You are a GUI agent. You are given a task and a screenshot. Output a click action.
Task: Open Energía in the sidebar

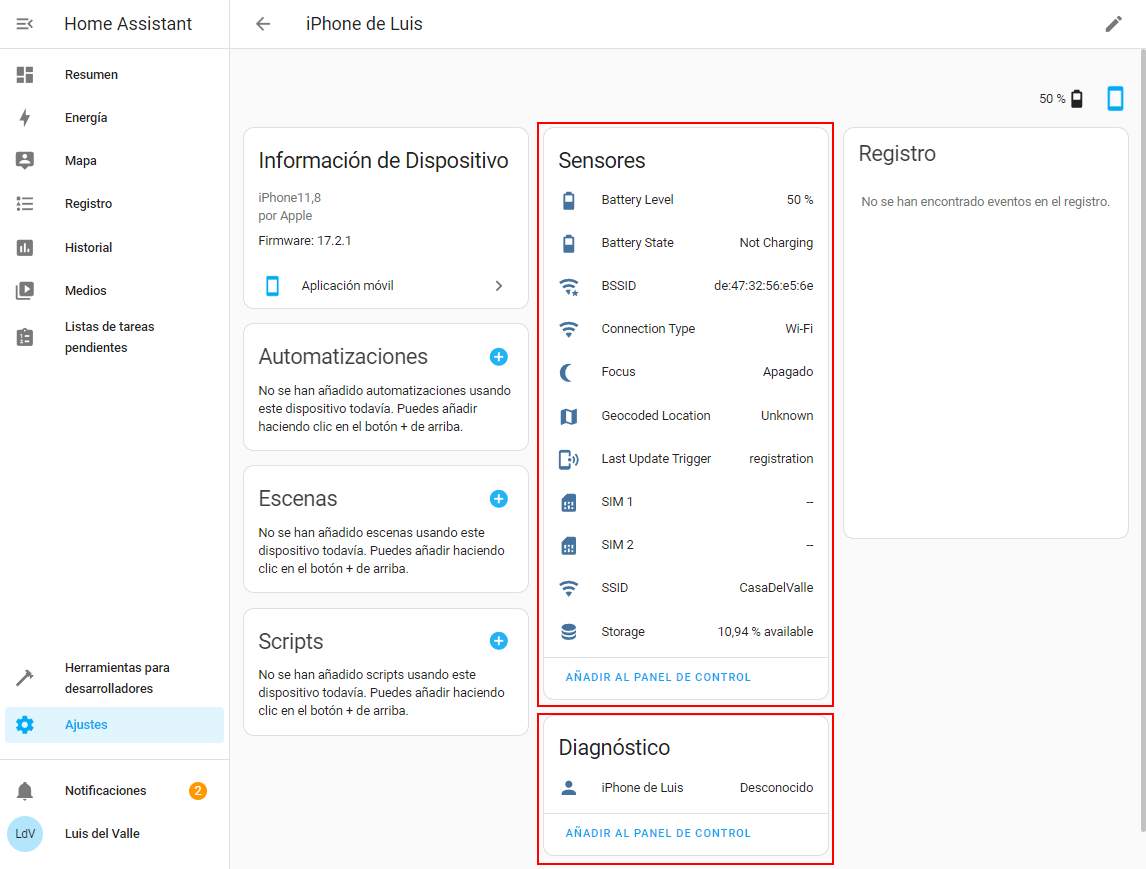tap(114, 118)
